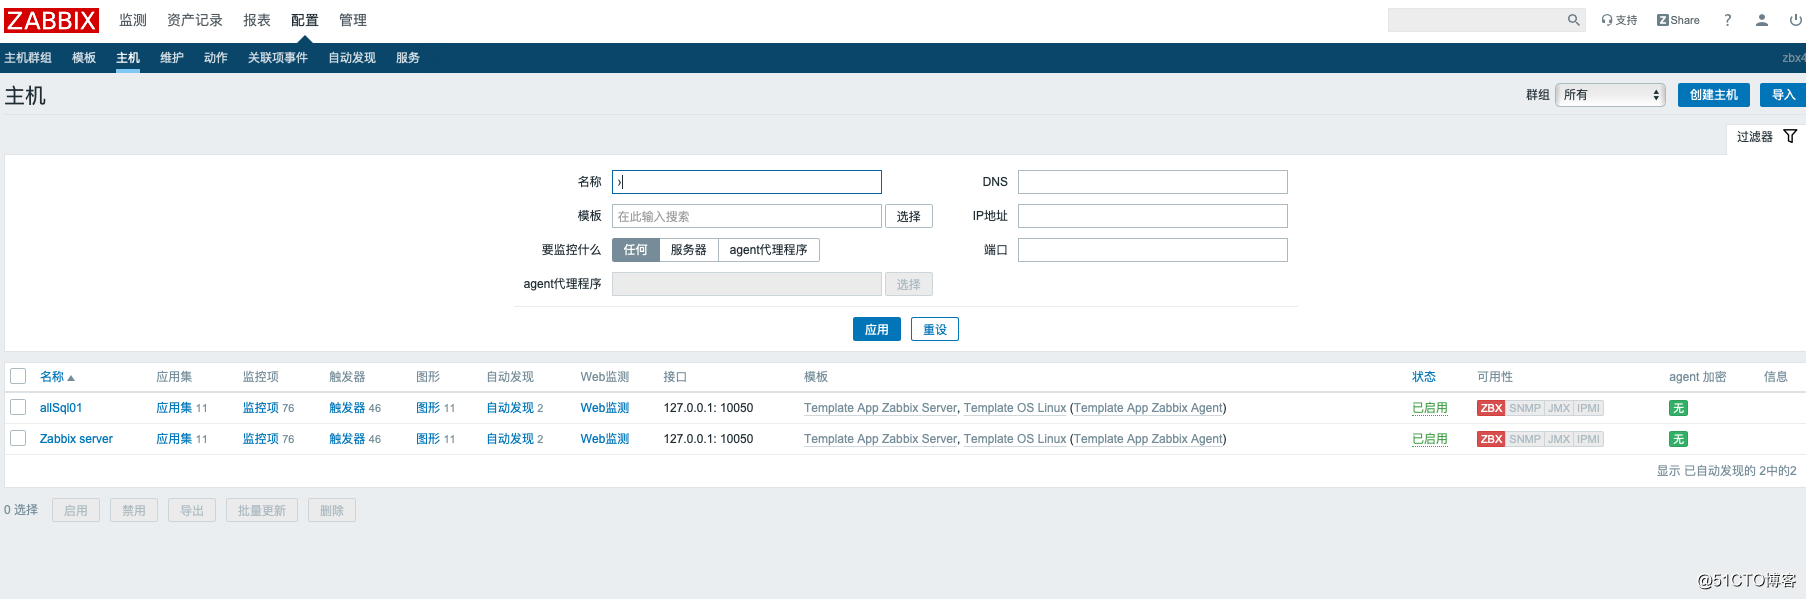
Task: Open the 群组 dropdown
Action: pos(1610,95)
